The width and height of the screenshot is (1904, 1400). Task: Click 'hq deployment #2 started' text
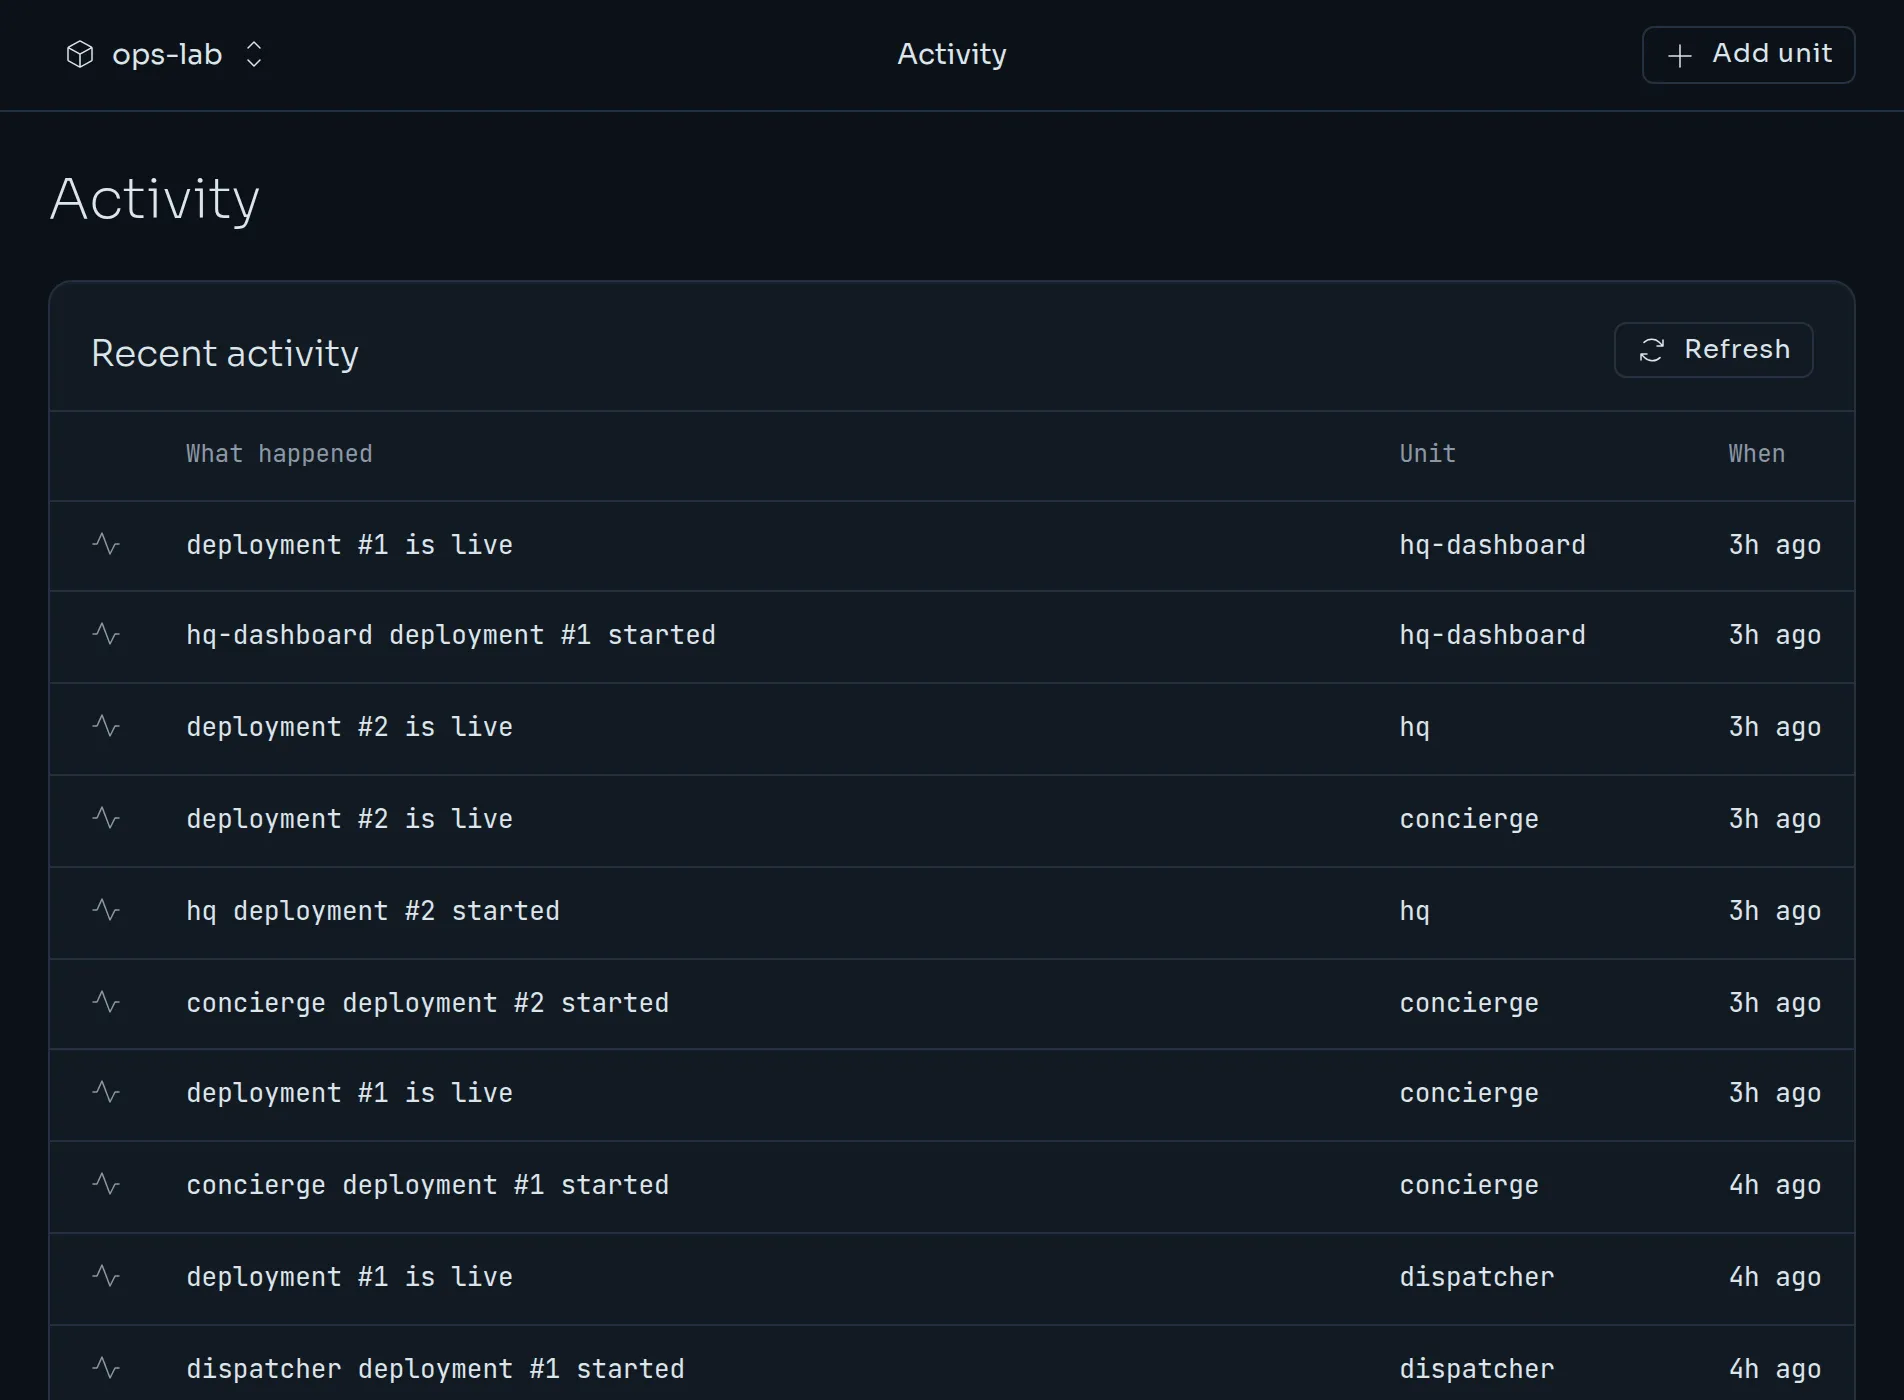tap(373, 911)
